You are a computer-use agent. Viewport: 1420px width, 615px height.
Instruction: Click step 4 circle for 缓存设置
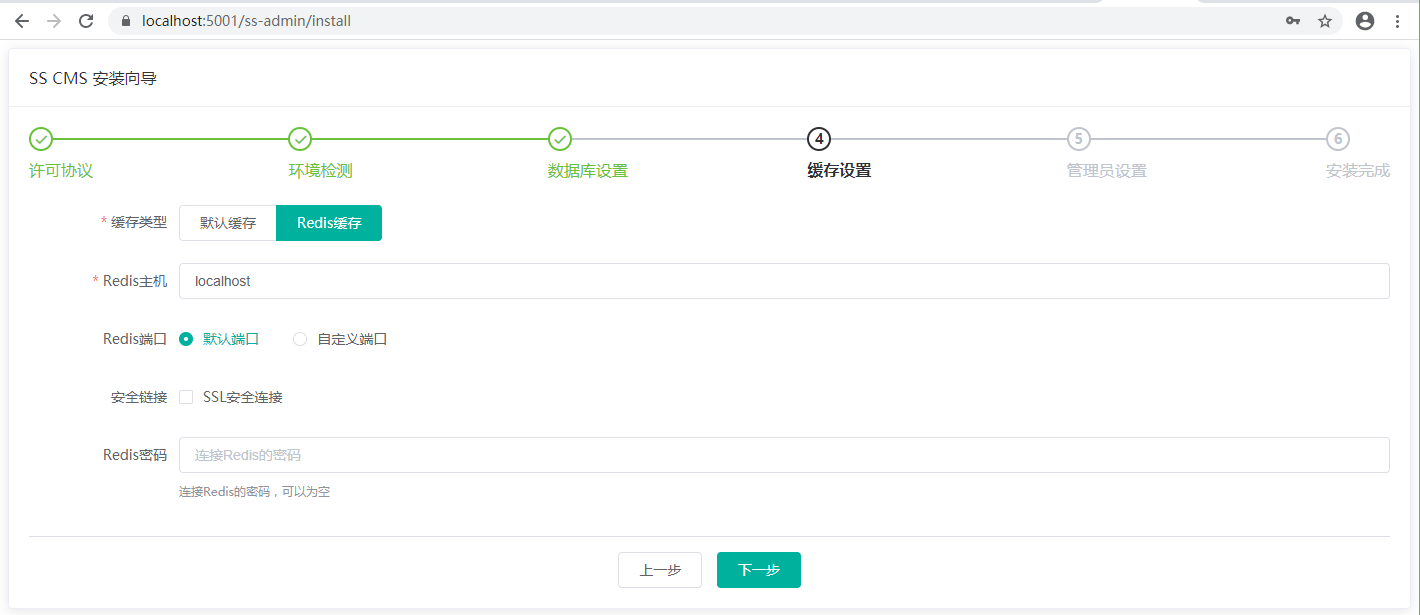tap(819, 139)
